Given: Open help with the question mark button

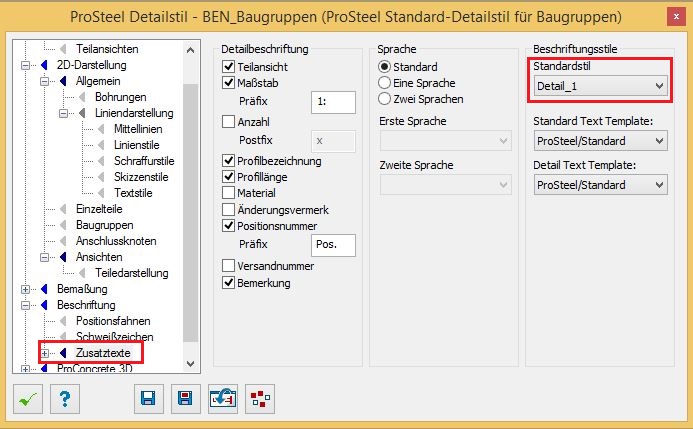Looking at the screenshot, I should click(65, 399).
